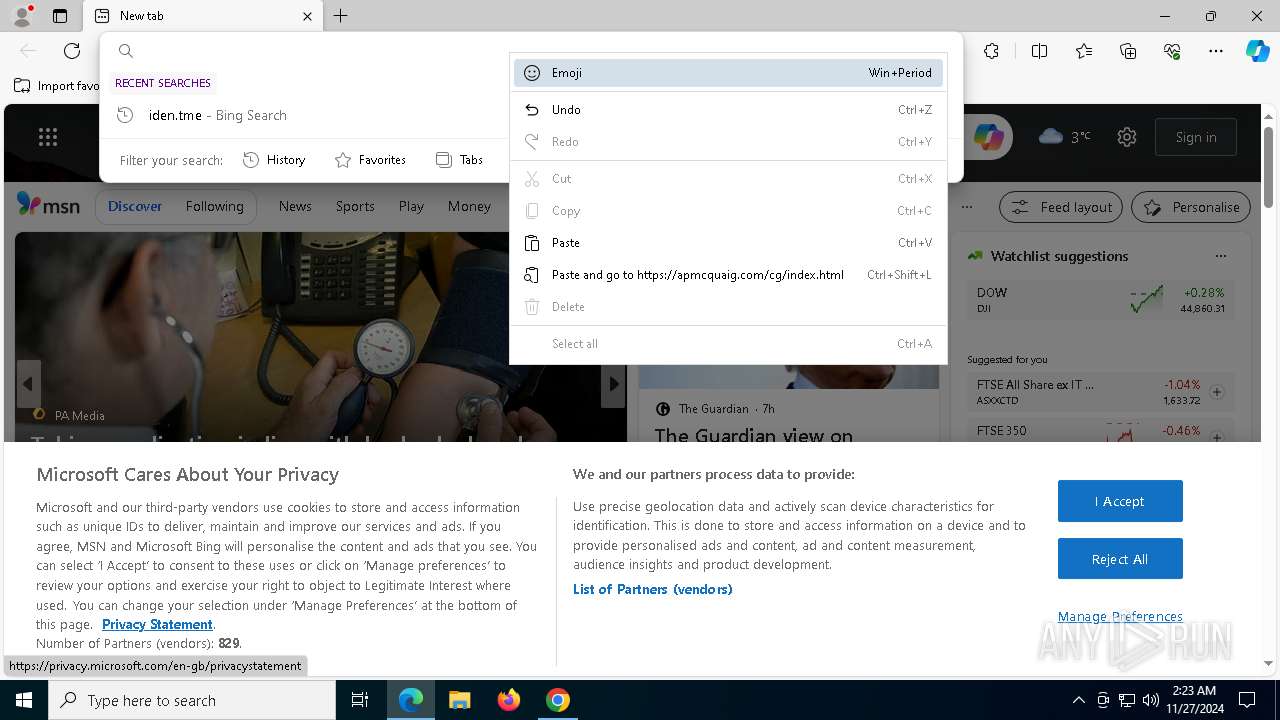1280x720 pixels.
Task: Open the Collections icon
Action: pos(1128,51)
